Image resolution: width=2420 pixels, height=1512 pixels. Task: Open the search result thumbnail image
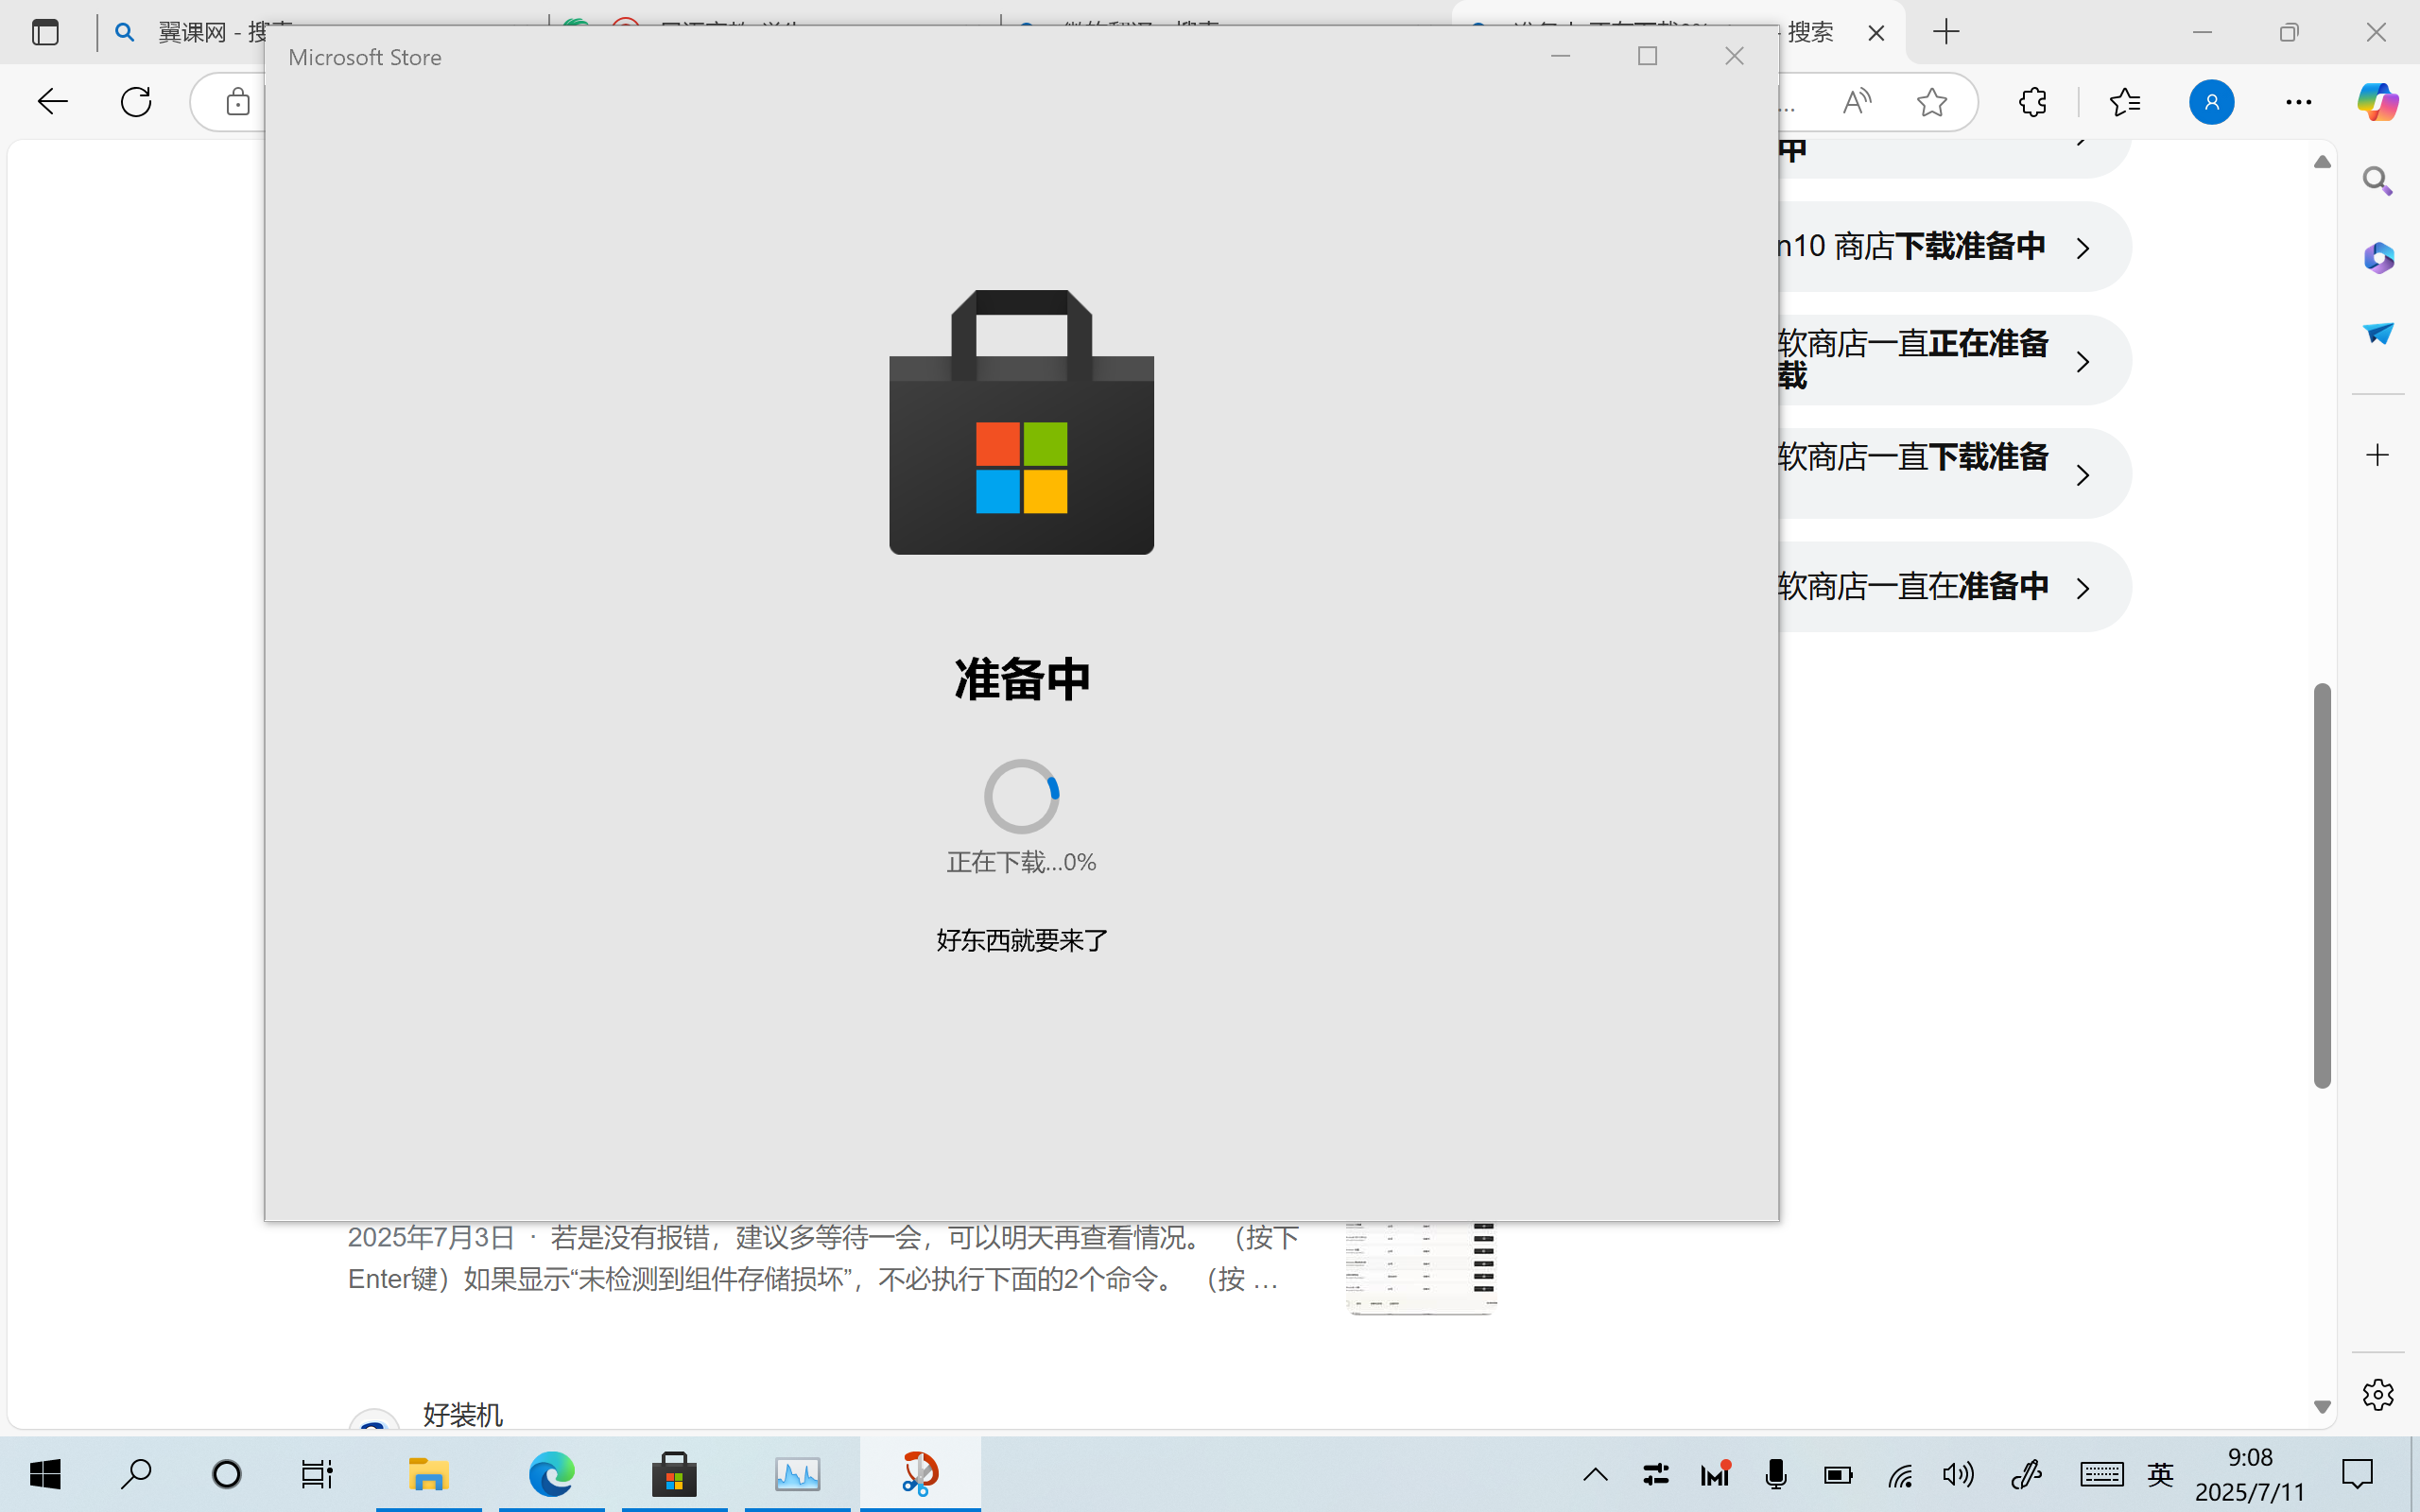pyautogui.click(x=1421, y=1268)
